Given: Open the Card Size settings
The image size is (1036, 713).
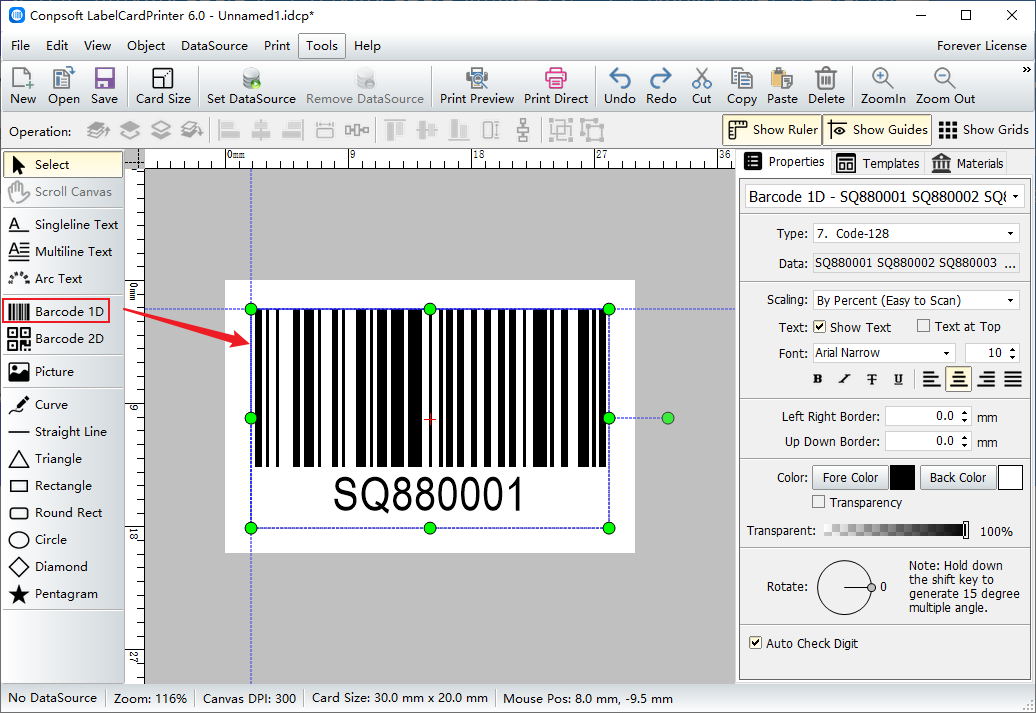Looking at the screenshot, I should coord(163,86).
